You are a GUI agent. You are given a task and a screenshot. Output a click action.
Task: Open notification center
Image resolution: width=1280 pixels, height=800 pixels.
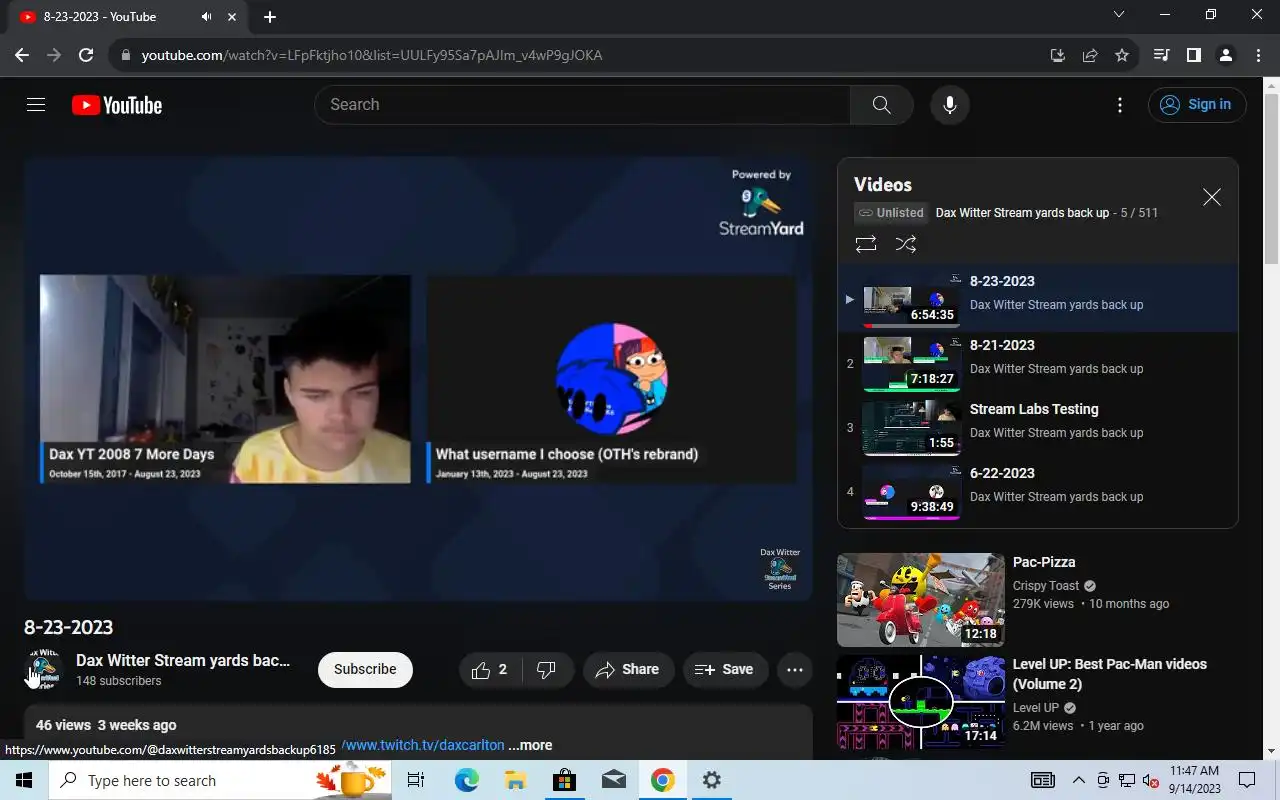coord(1247,780)
